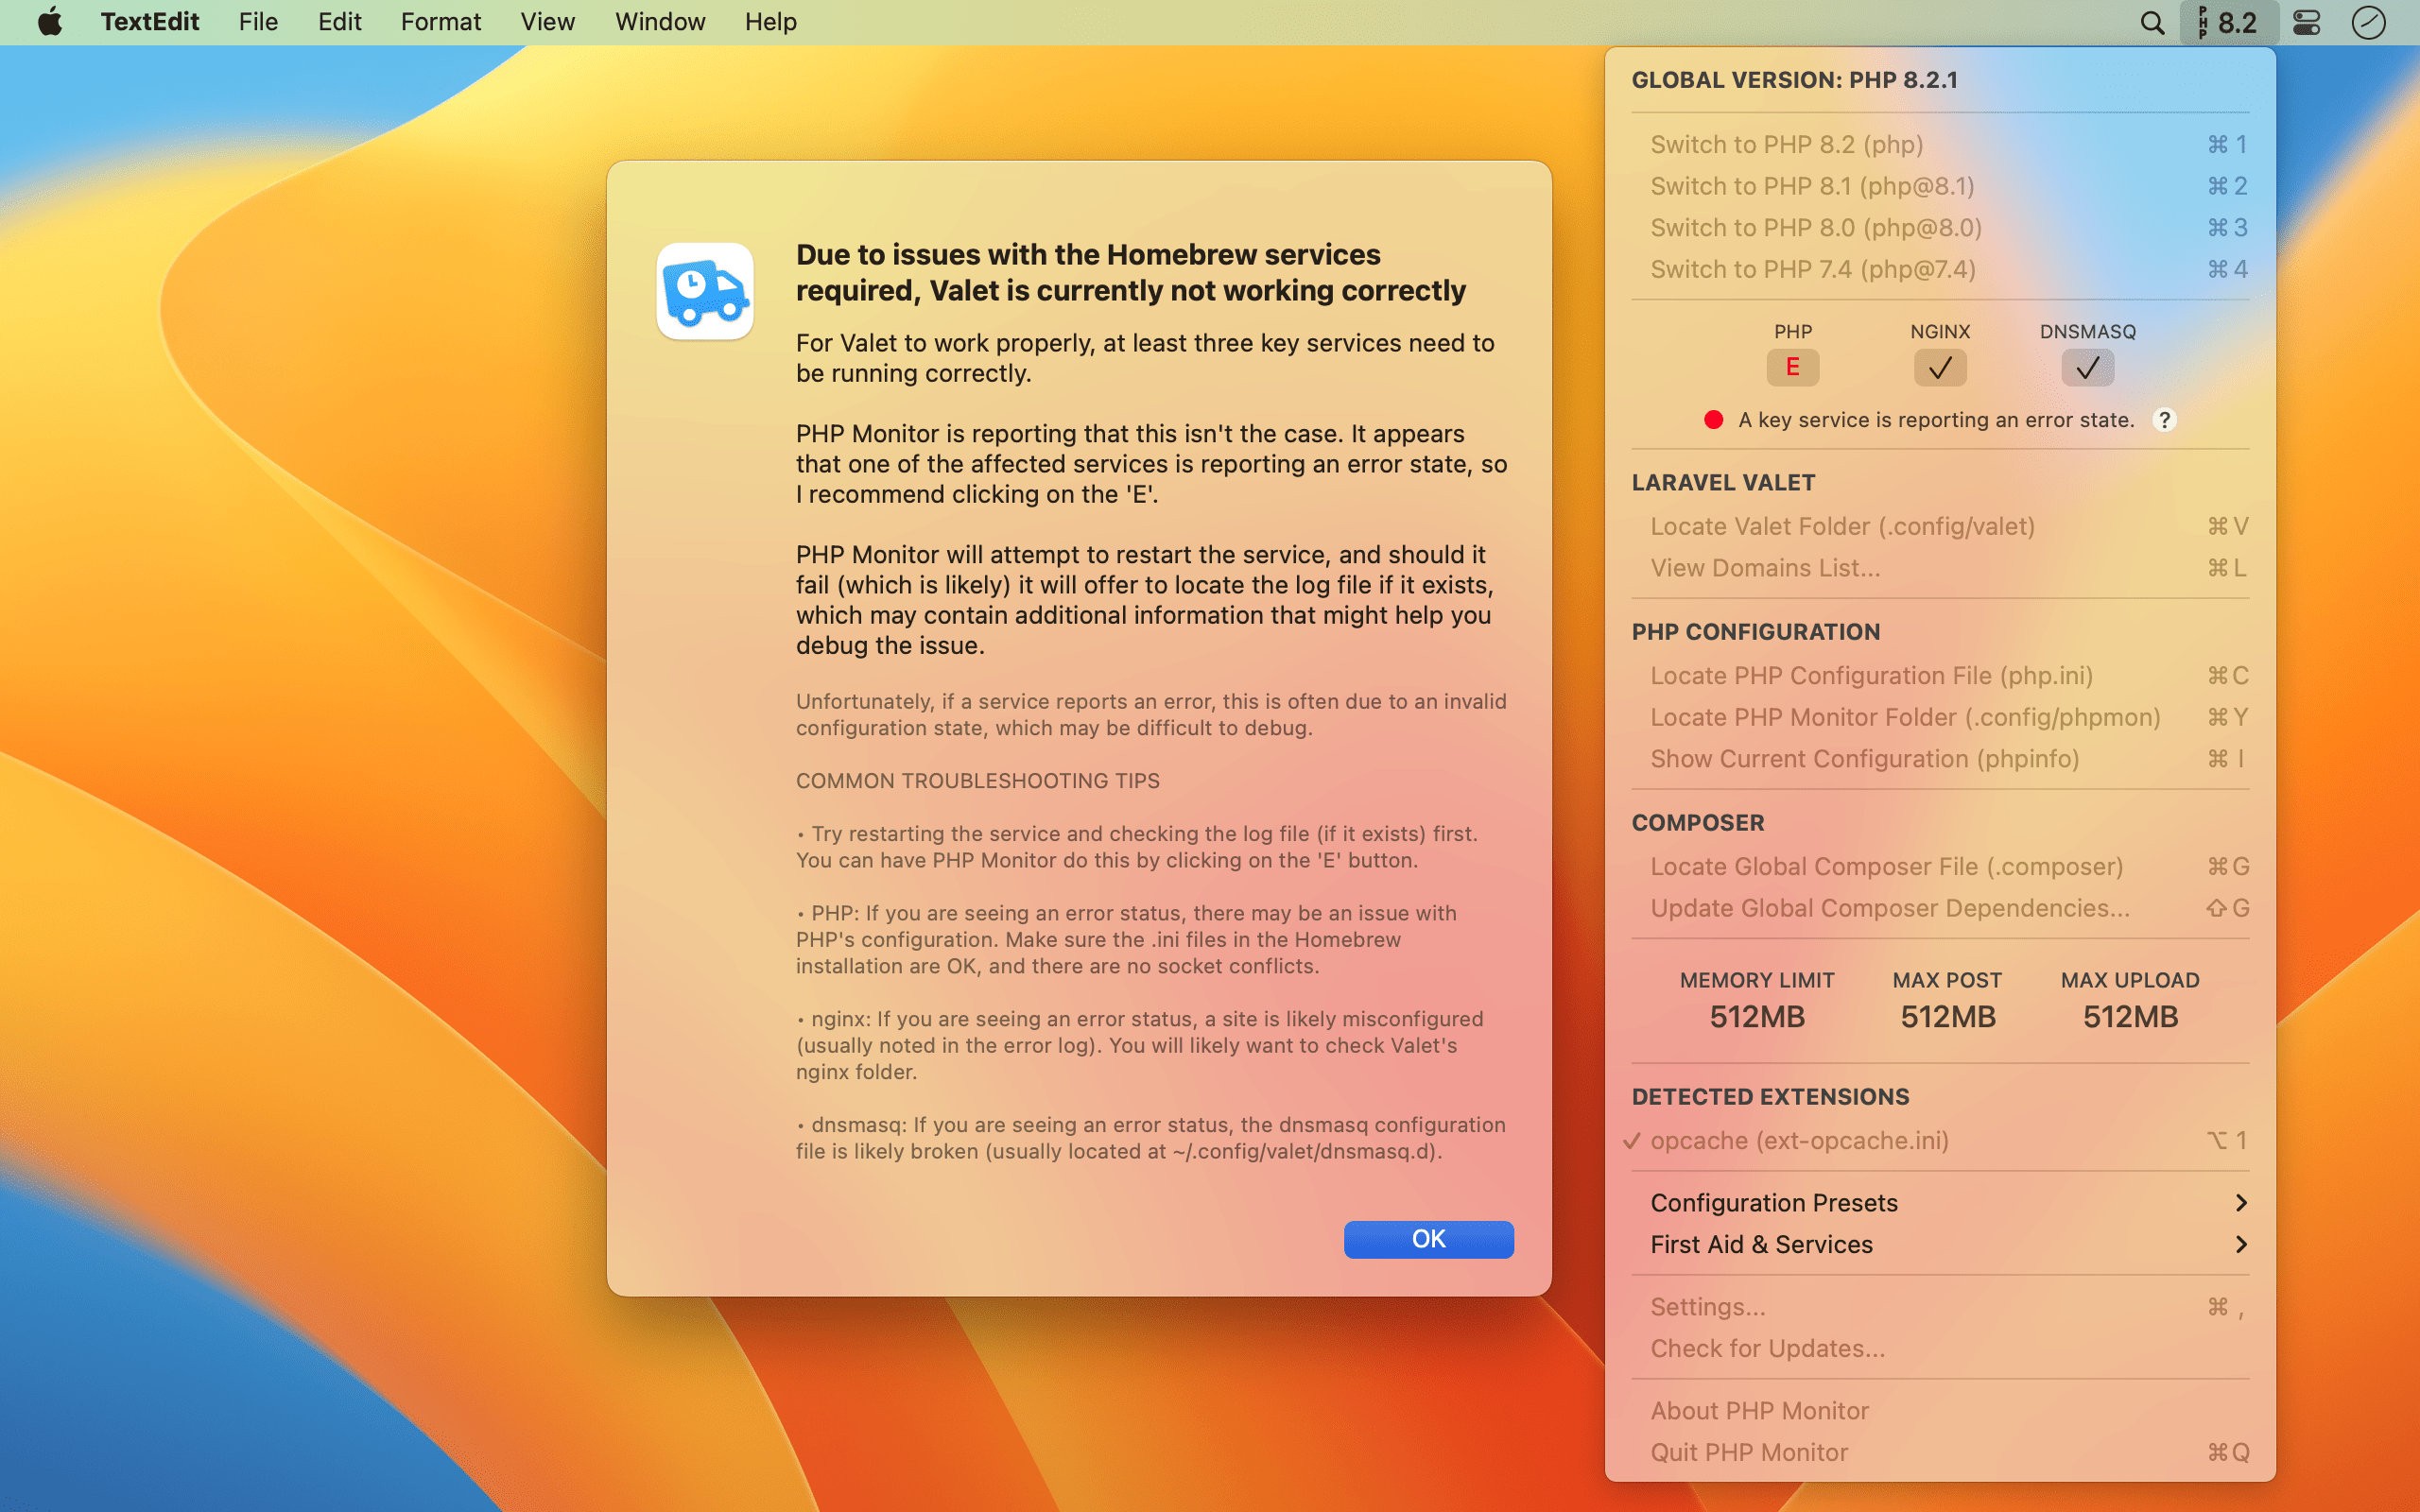Choose Locate PHP Monitor Folder (.config/phpmon)
This screenshot has width=2420, height=1512.
pyautogui.click(x=1940, y=717)
